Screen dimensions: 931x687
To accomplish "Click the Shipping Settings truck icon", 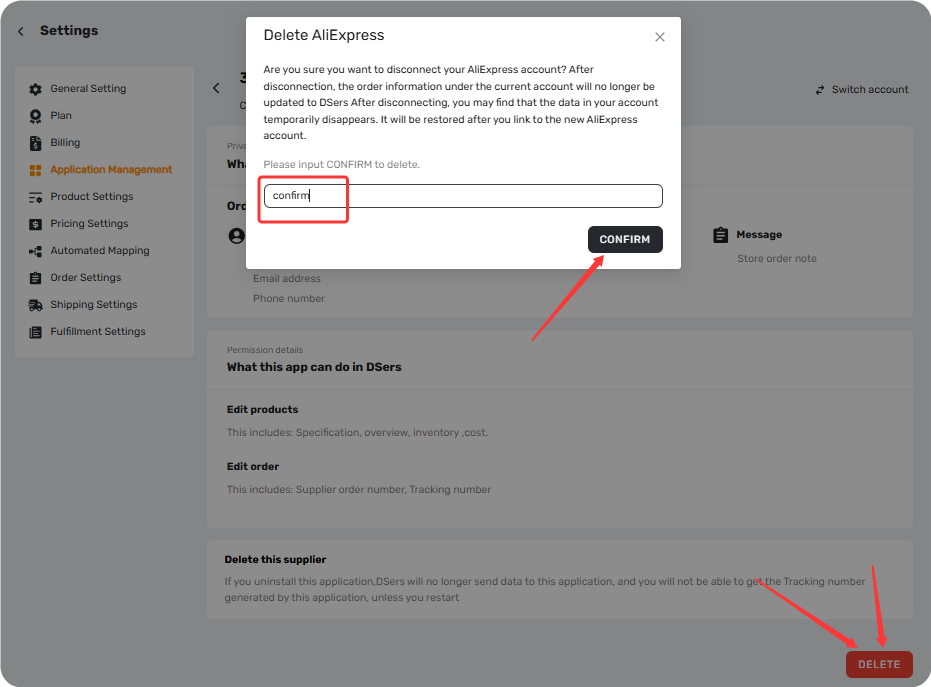I will [x=36, y=305].
